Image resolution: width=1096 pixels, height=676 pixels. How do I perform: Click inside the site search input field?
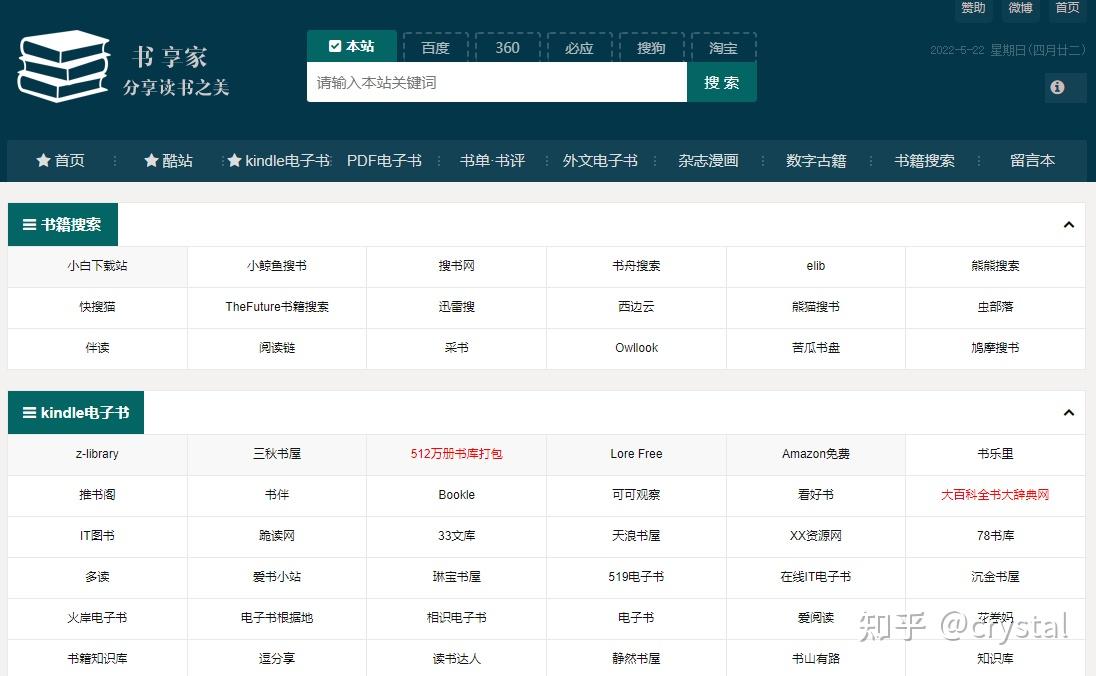490,82
